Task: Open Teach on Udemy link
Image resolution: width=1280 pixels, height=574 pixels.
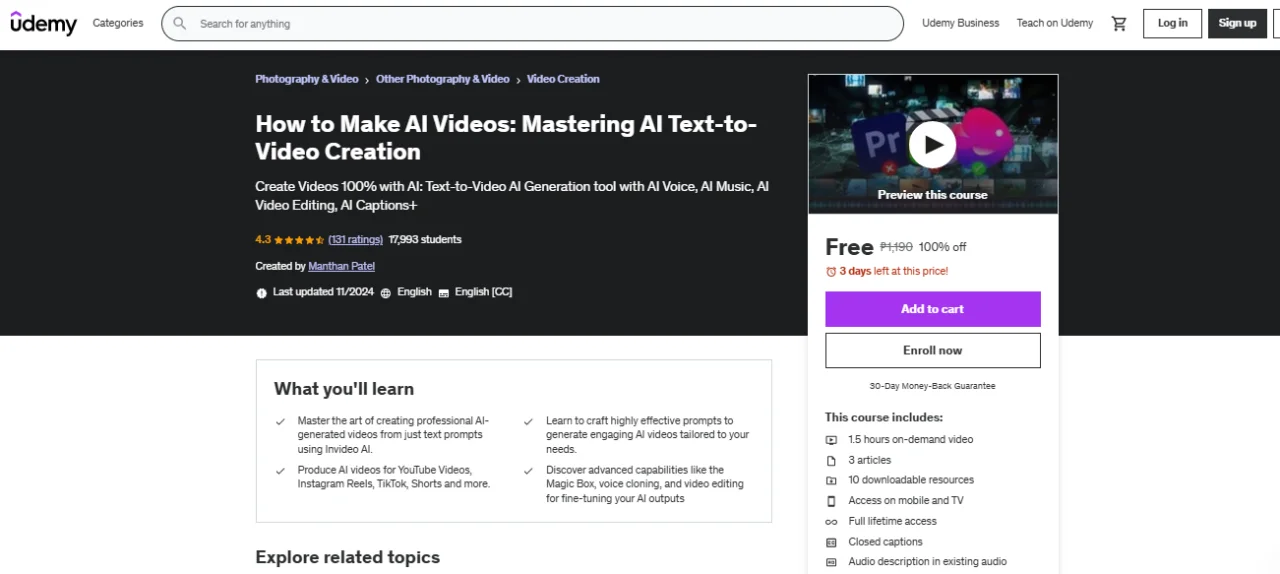Action: 1055,23
